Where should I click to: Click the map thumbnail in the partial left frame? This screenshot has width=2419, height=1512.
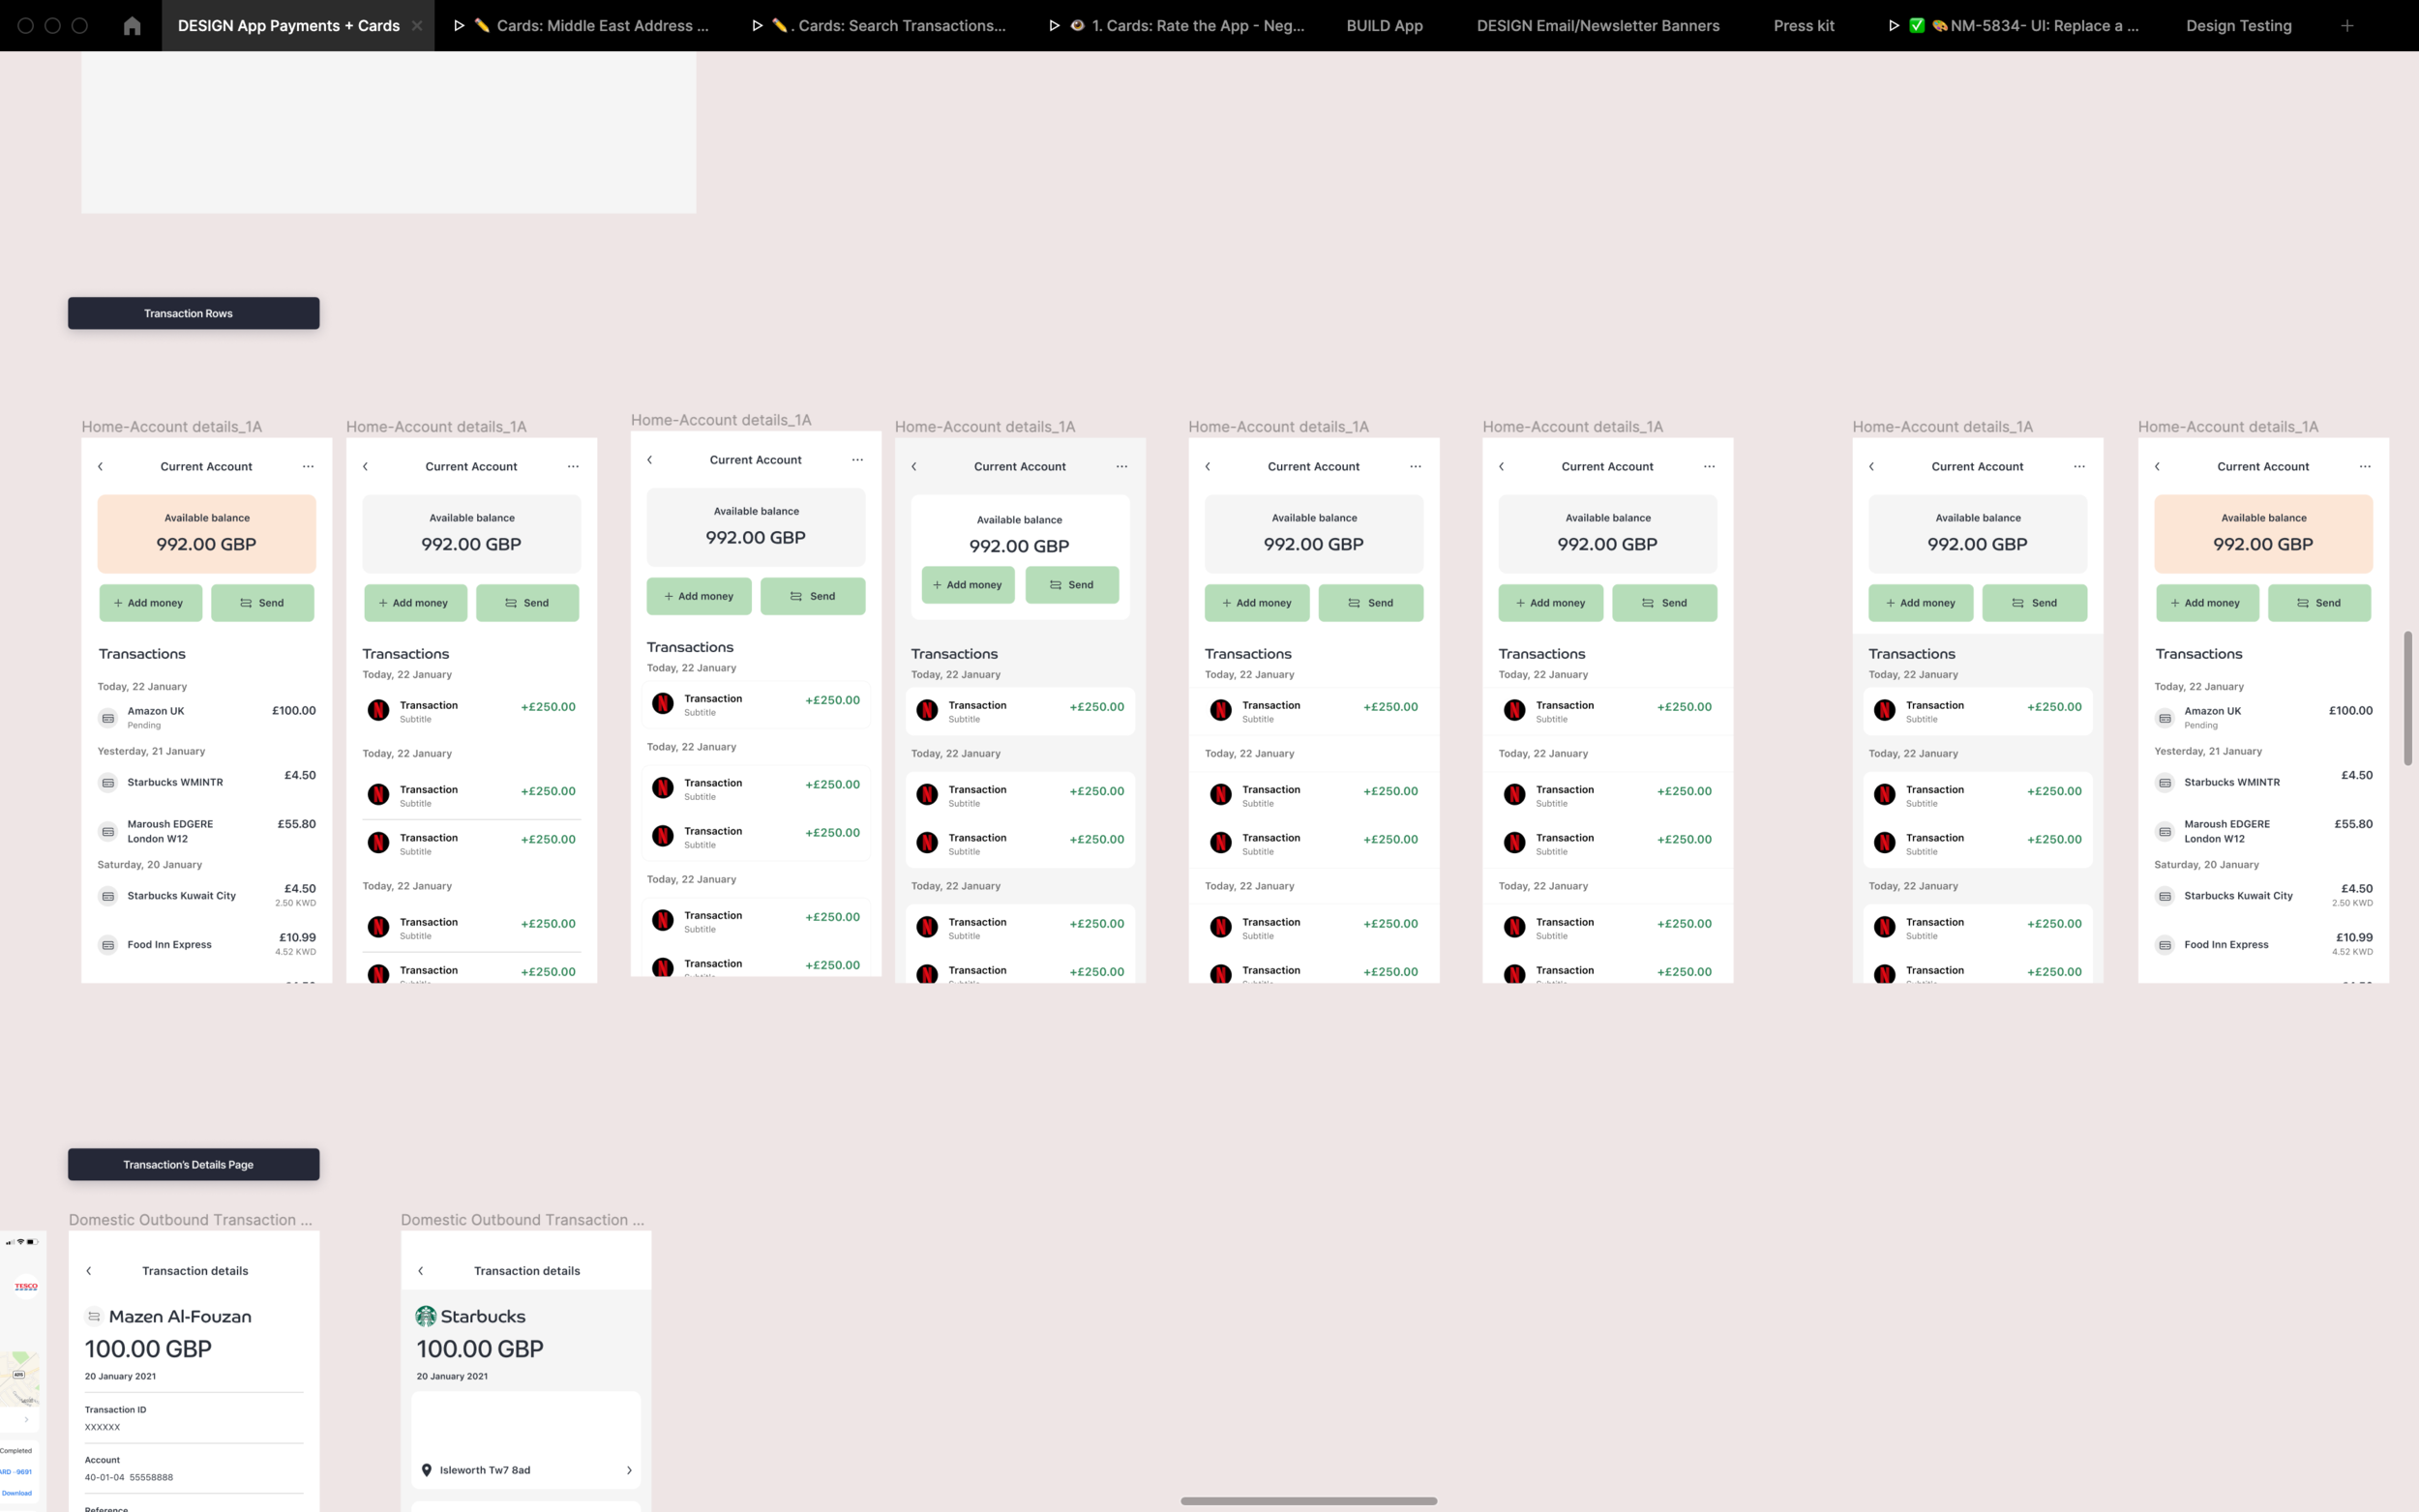click(x=20, y=1378)
